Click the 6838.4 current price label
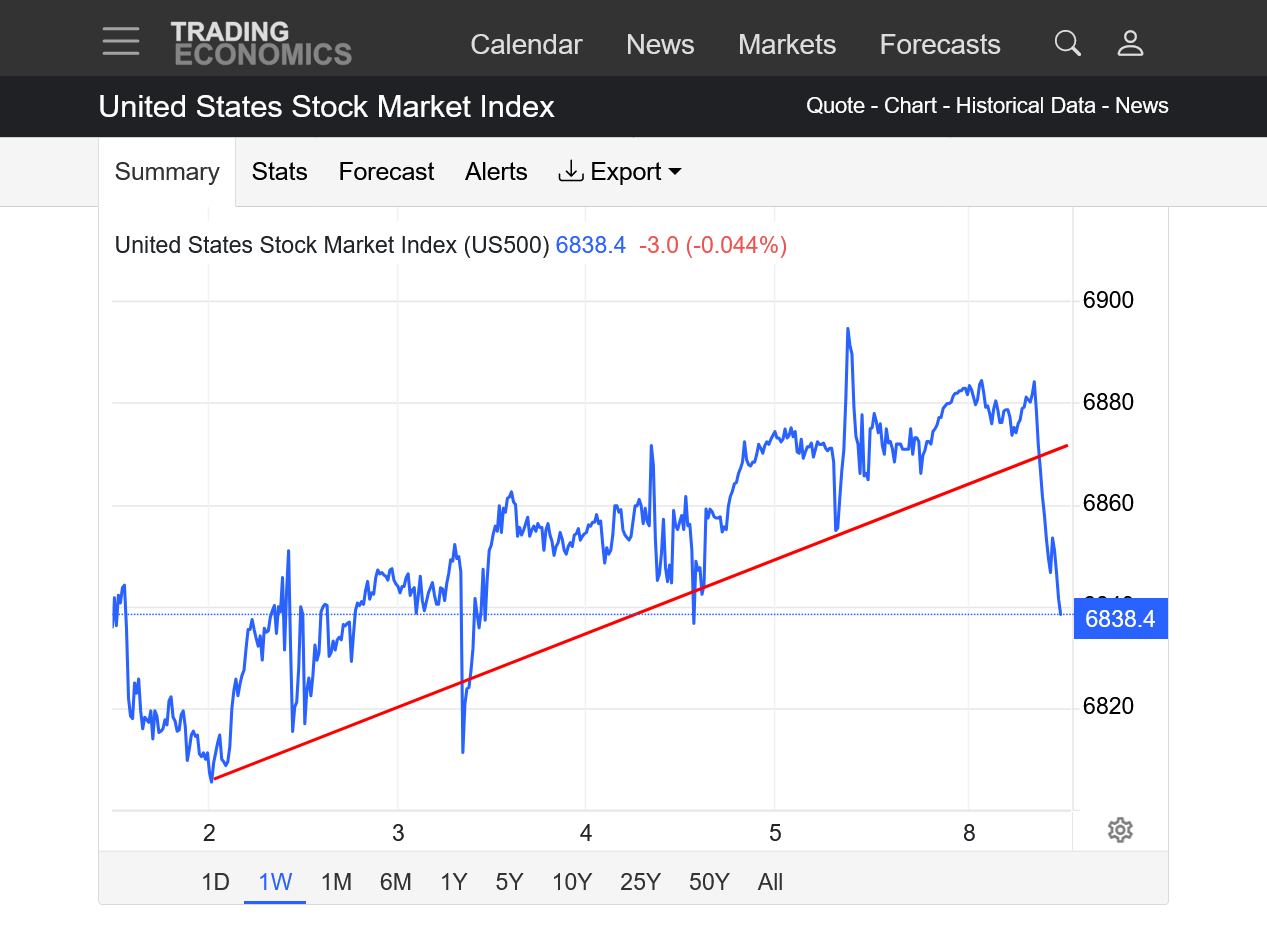Viewport: 1267px width, 932px height. (x=1120, y=619)
